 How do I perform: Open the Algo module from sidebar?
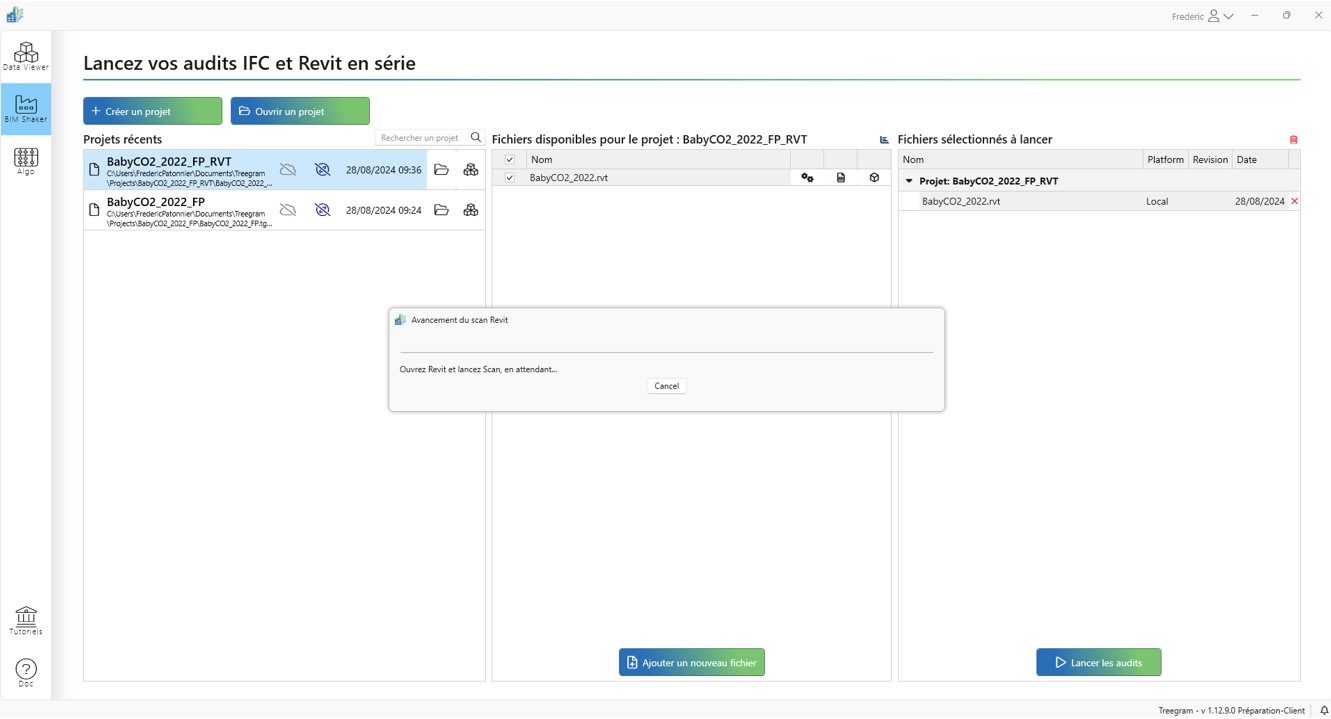point(25,160)
